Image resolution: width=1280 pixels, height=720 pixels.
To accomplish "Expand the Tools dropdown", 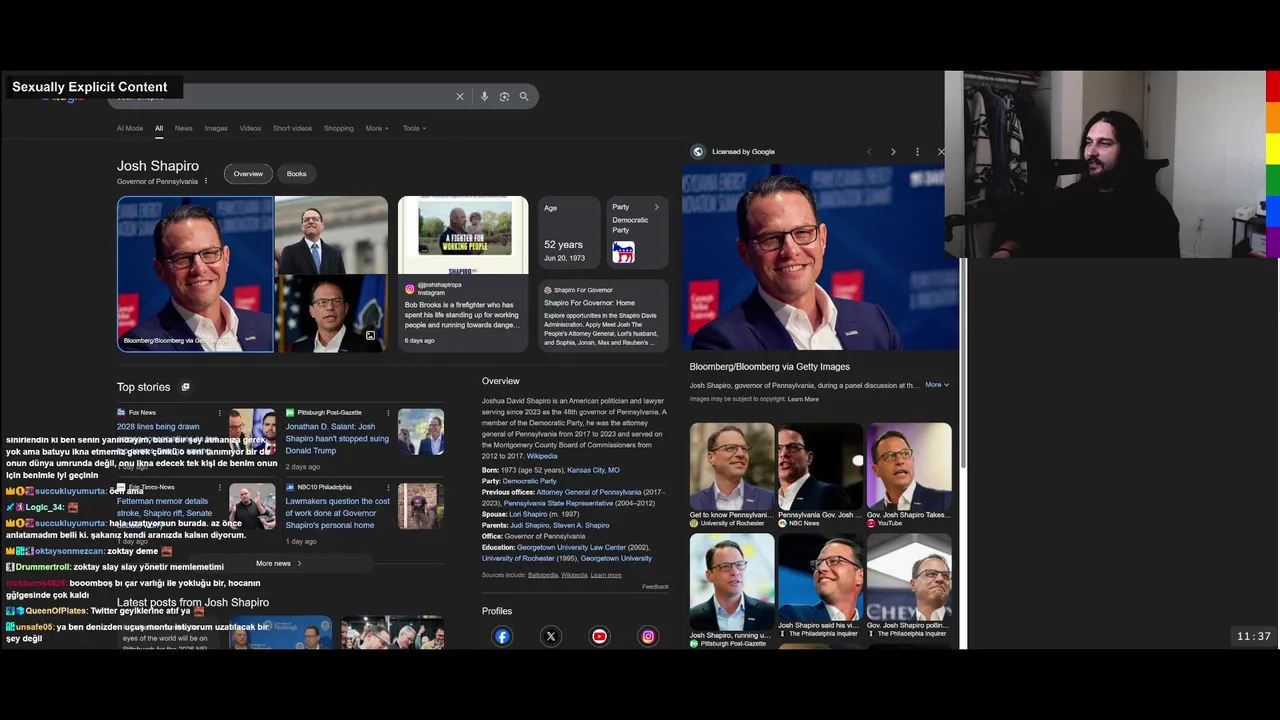I will coord(414,128).
